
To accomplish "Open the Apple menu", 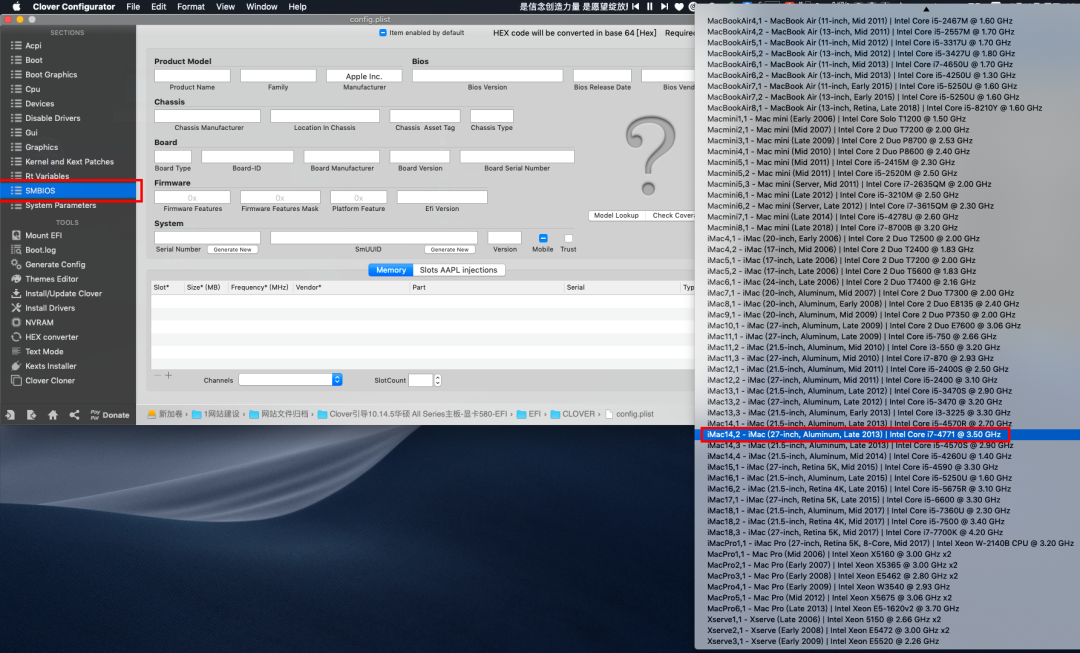I will coord(17,7).
